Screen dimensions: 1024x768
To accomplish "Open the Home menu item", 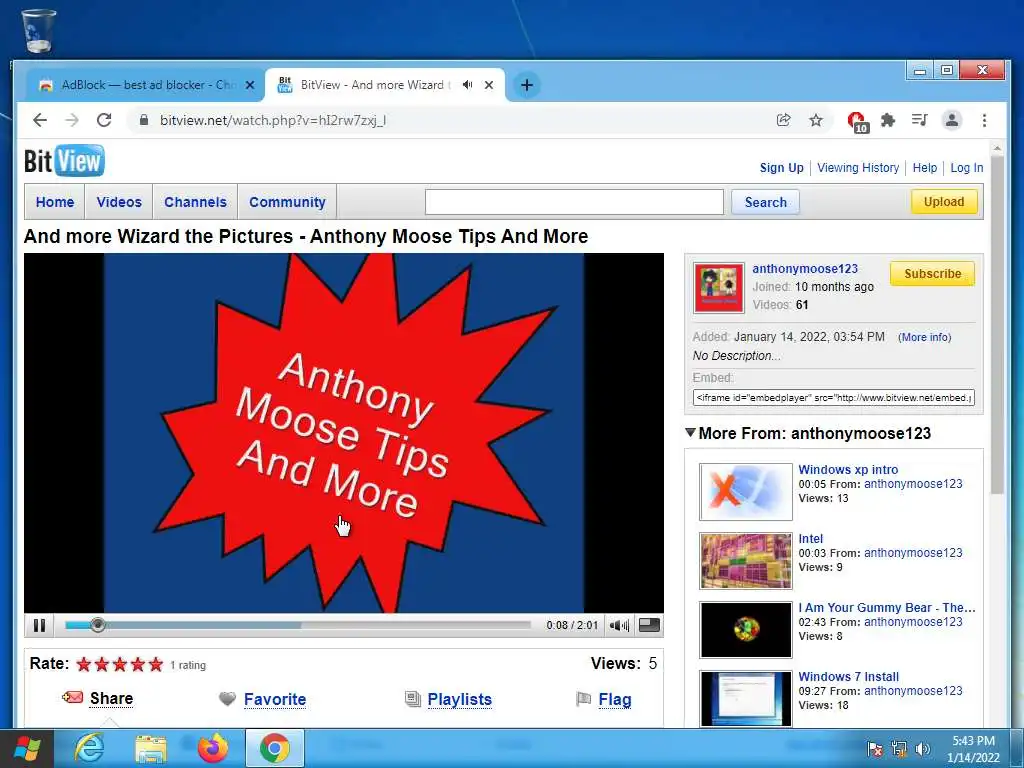I will (55, 202).
